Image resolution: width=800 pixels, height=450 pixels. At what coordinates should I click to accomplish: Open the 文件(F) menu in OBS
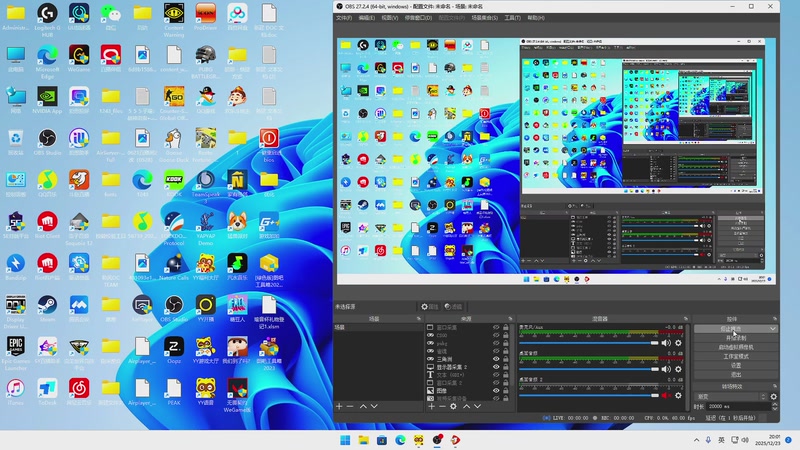tap(344, 18)
